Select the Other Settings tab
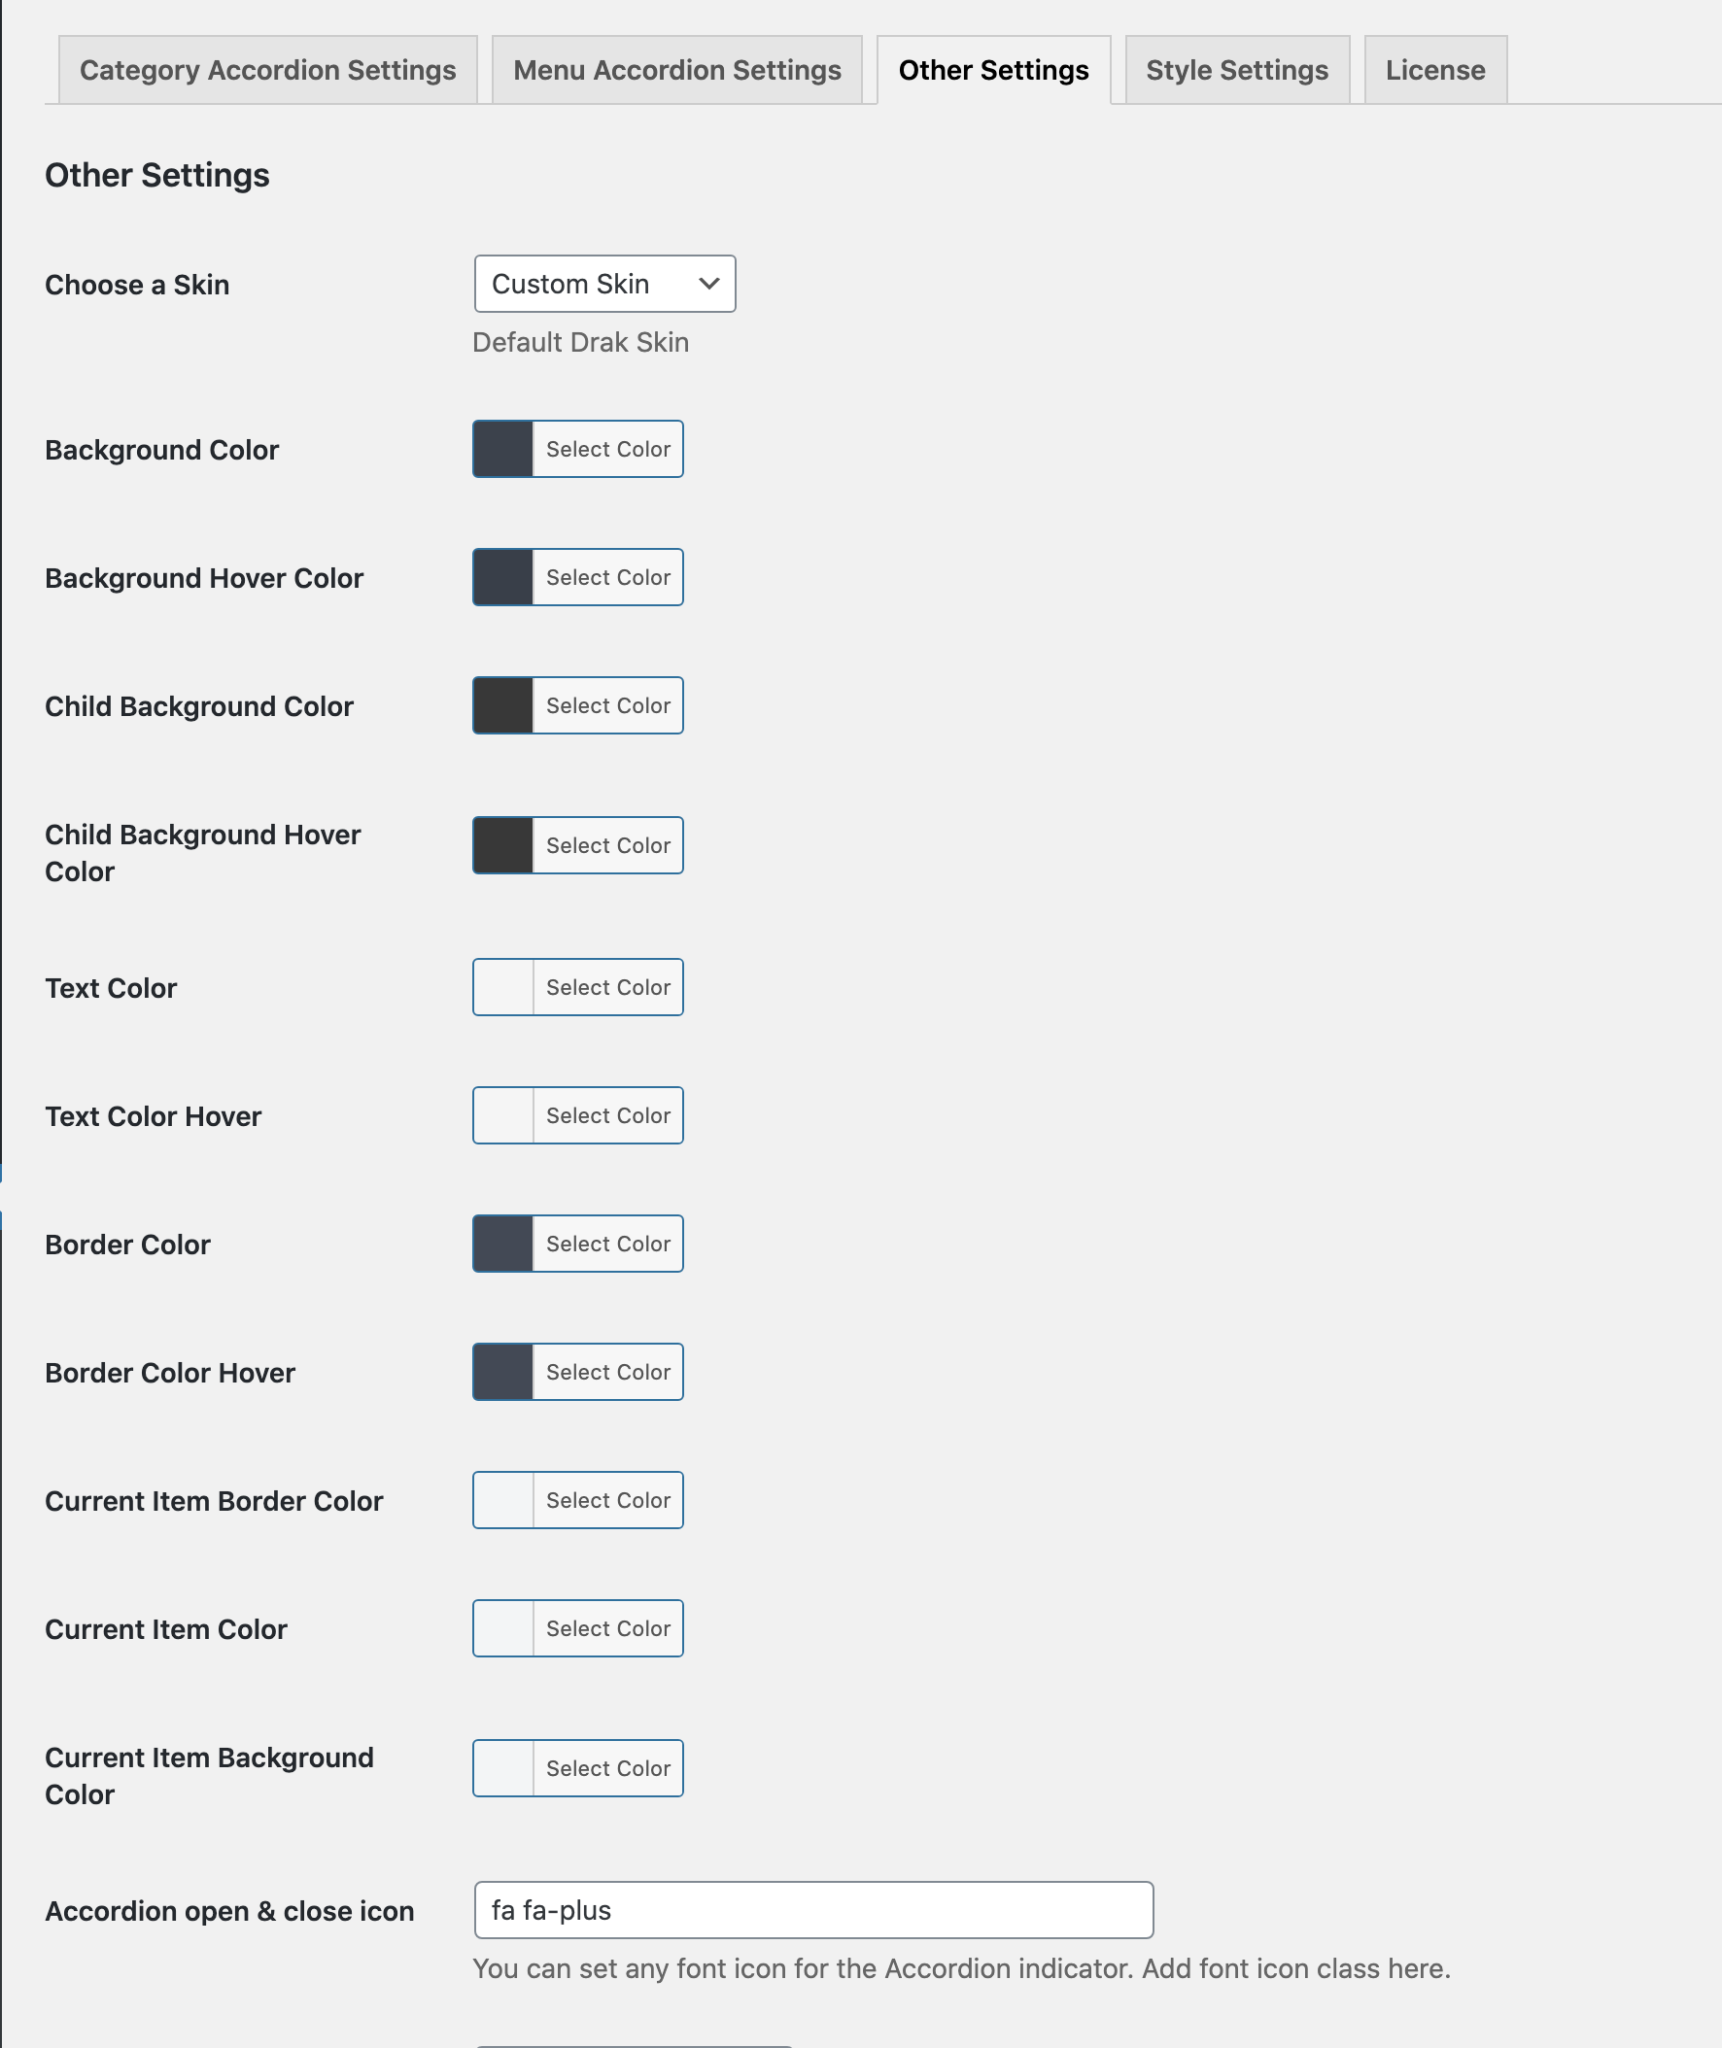This screenshot has height=2048, width=1722. point(993,69)
